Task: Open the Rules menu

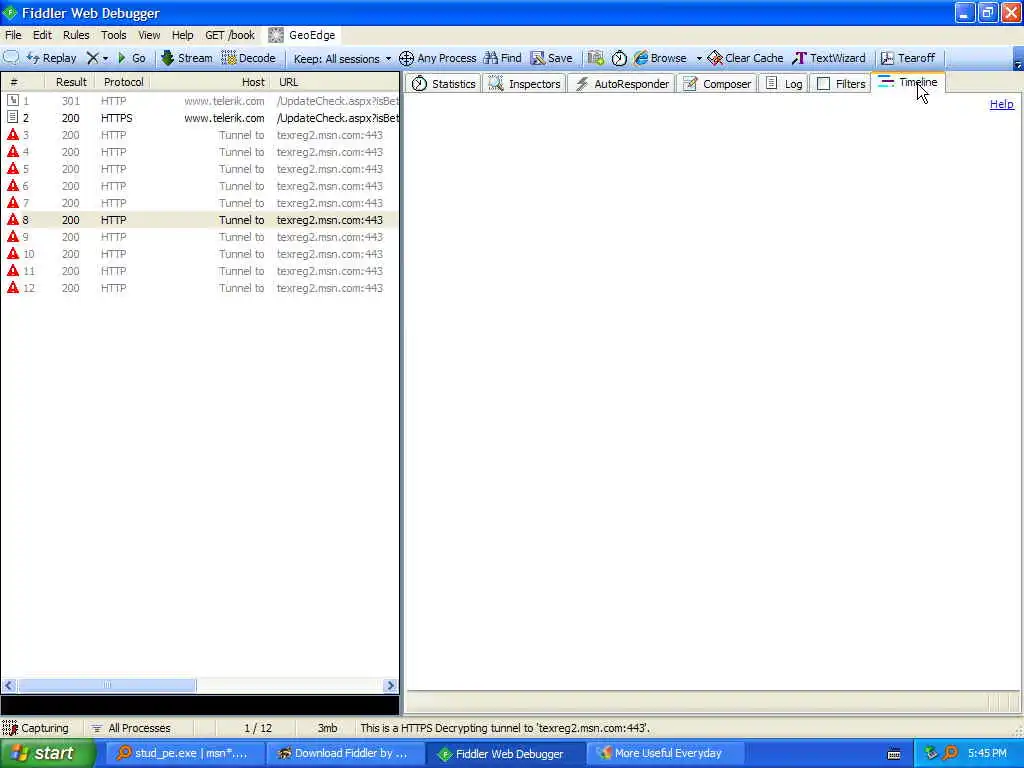Action: (76, 35)
